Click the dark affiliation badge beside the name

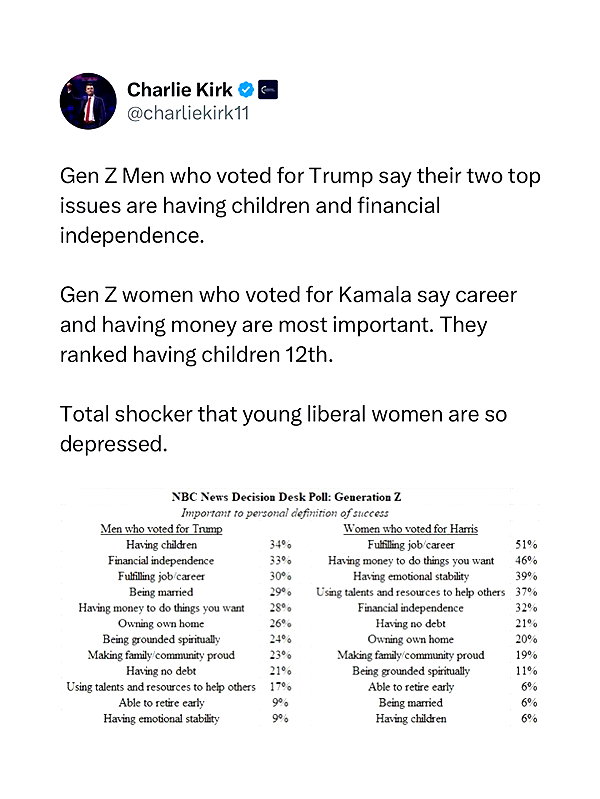[x=268, y=90]
